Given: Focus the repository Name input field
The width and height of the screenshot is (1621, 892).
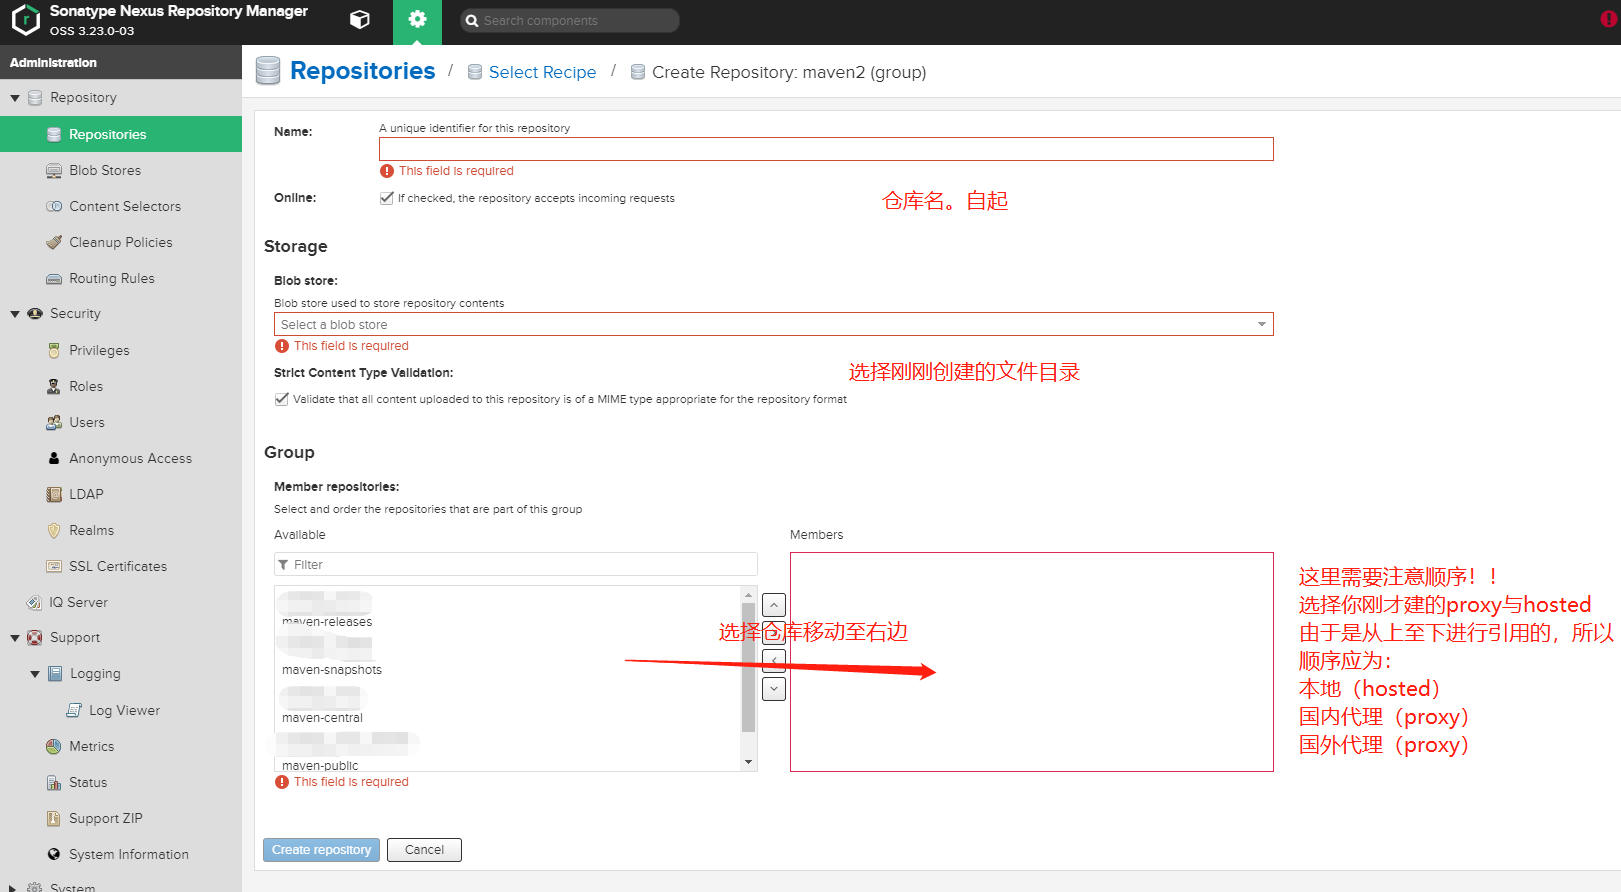Looking at the screenshot, I should click(826, 149).
